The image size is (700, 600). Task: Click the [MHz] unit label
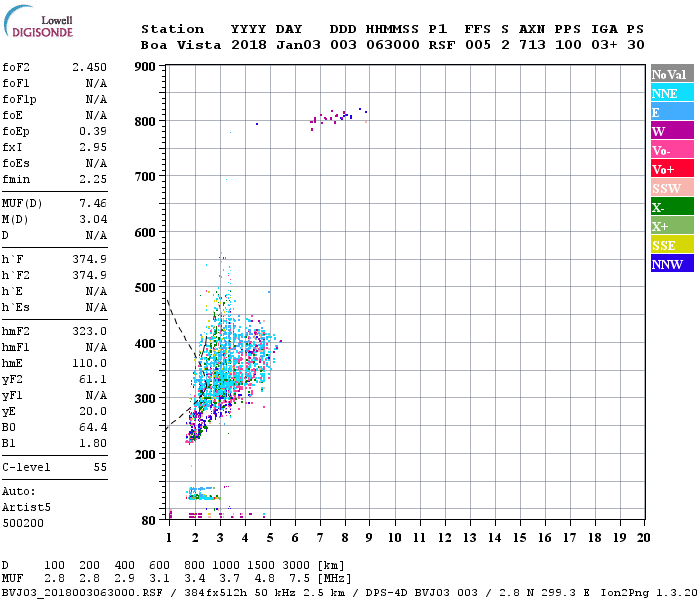coord(334,578)
